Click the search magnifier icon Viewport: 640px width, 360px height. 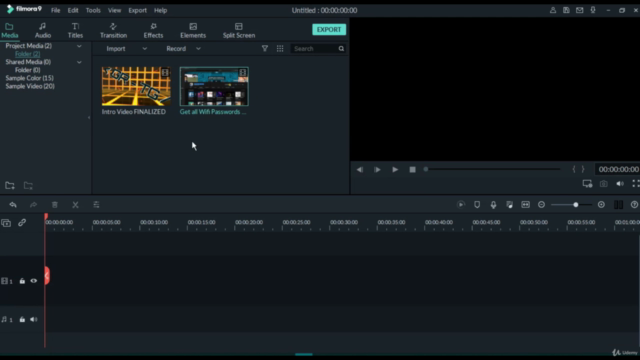pos(341,49)
